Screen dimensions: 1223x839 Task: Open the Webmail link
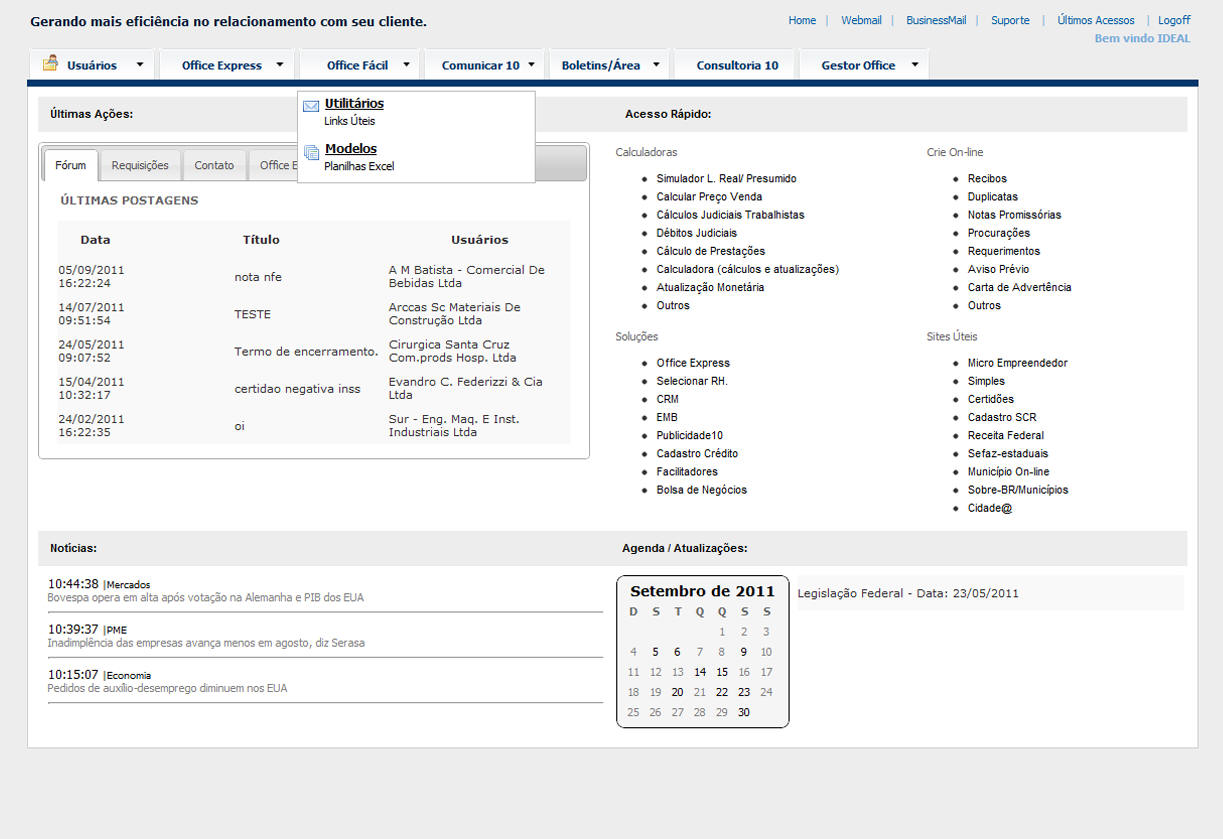[861, 20]
